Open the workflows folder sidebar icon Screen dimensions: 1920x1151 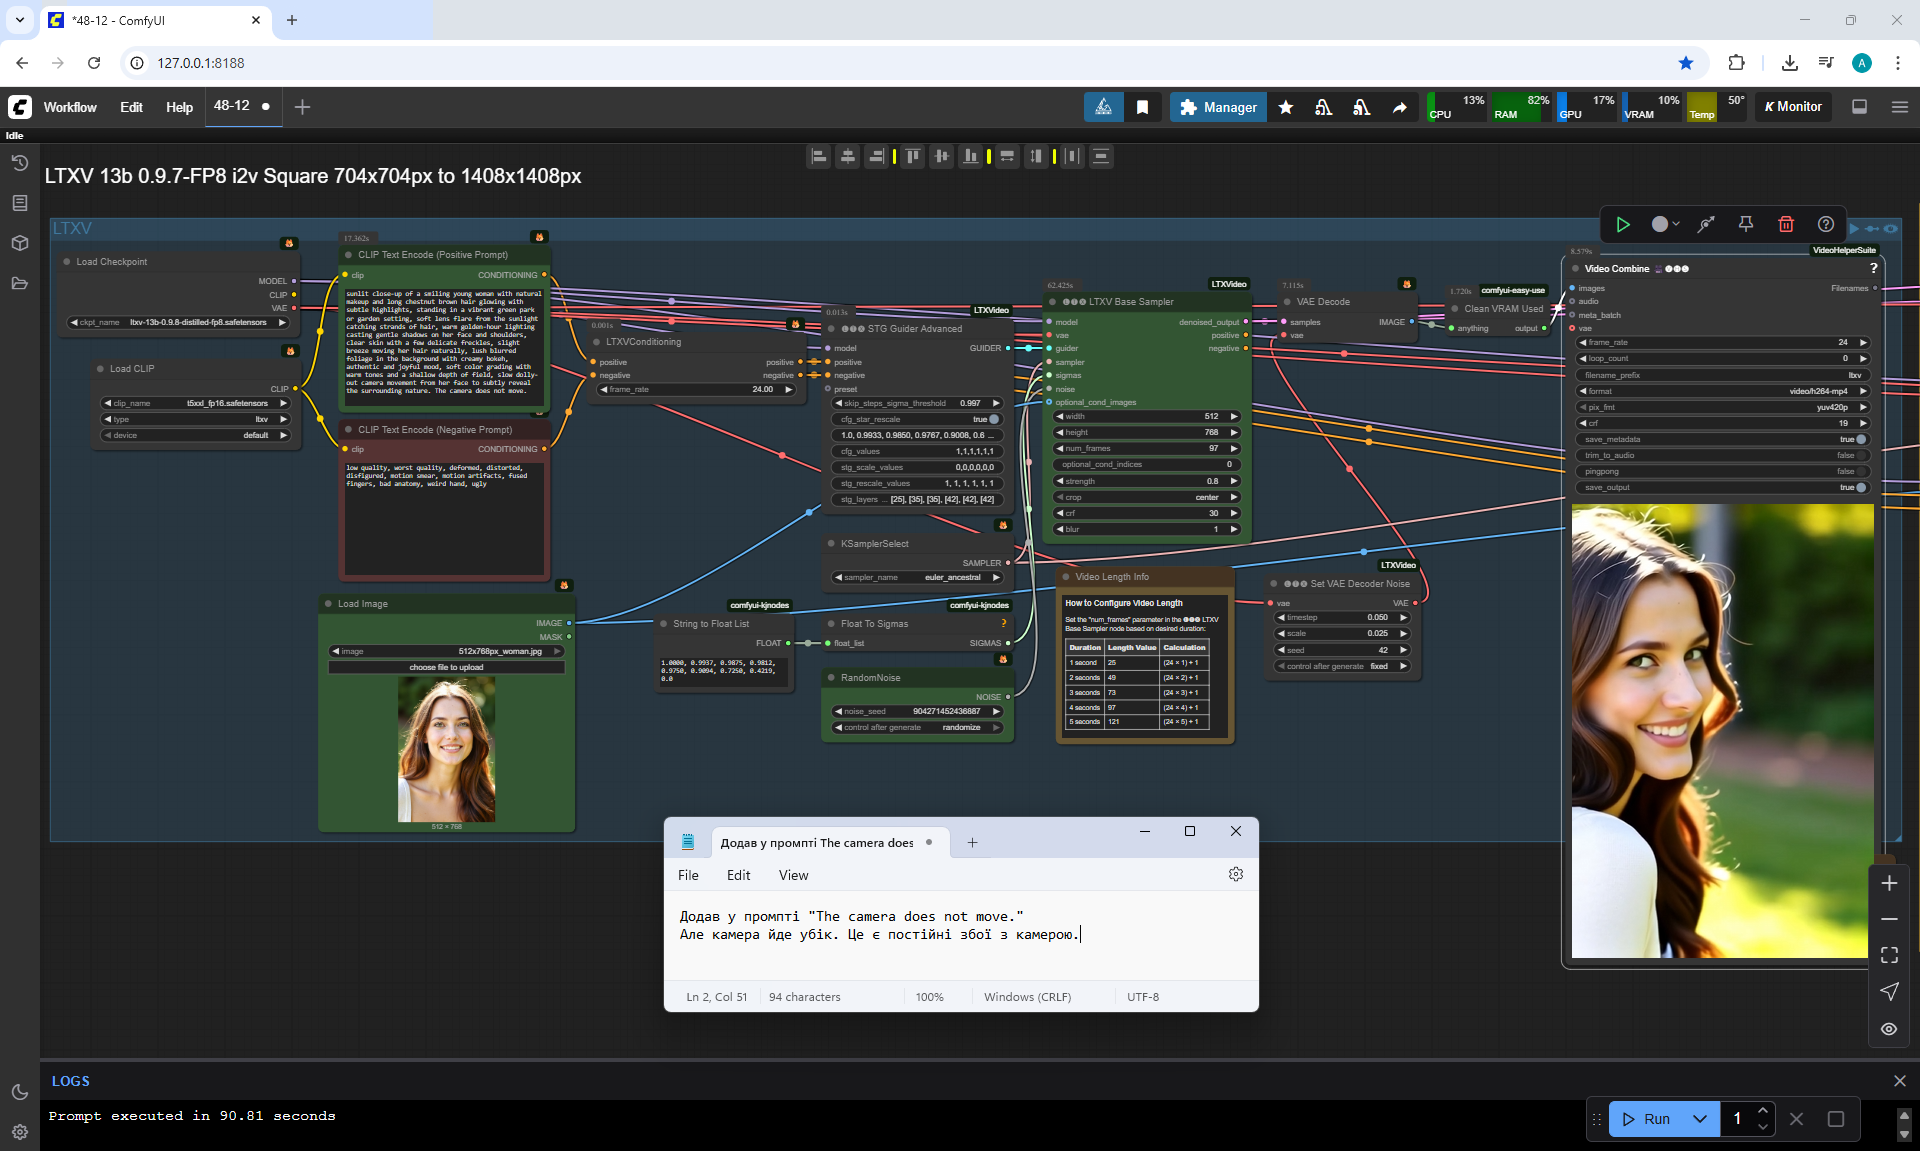pos(19,283)
